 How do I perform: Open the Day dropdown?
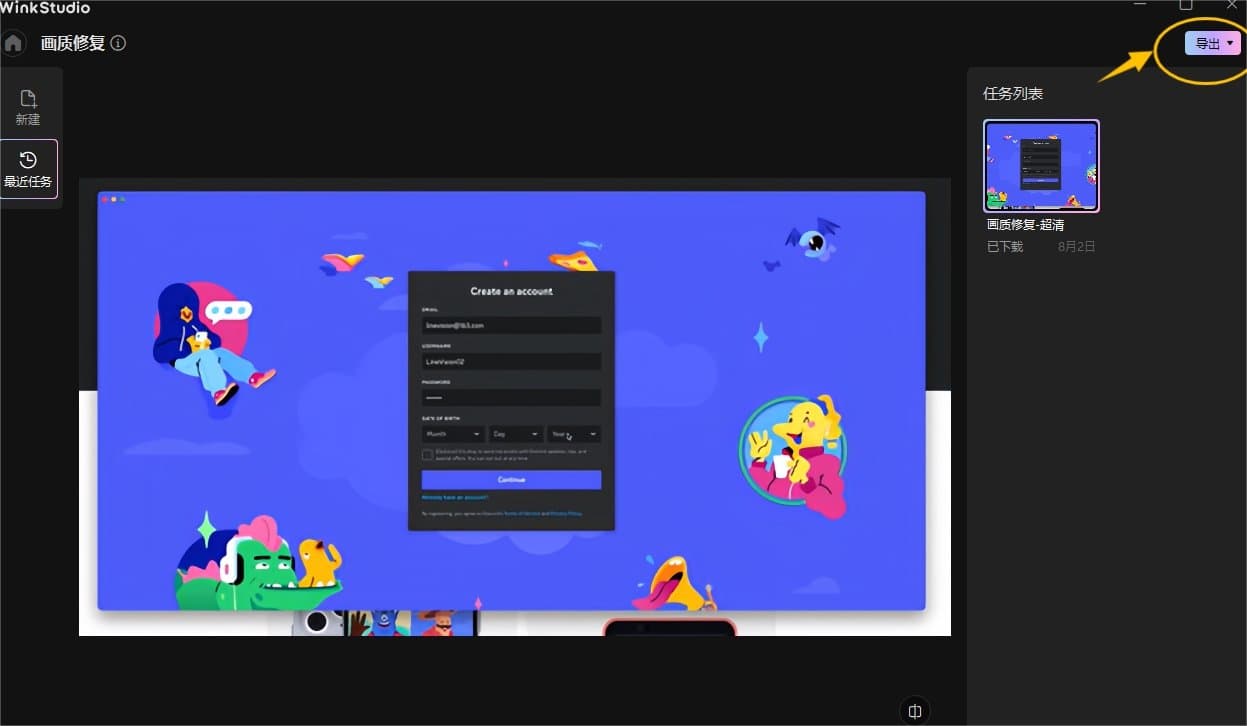tap(515, 434)
